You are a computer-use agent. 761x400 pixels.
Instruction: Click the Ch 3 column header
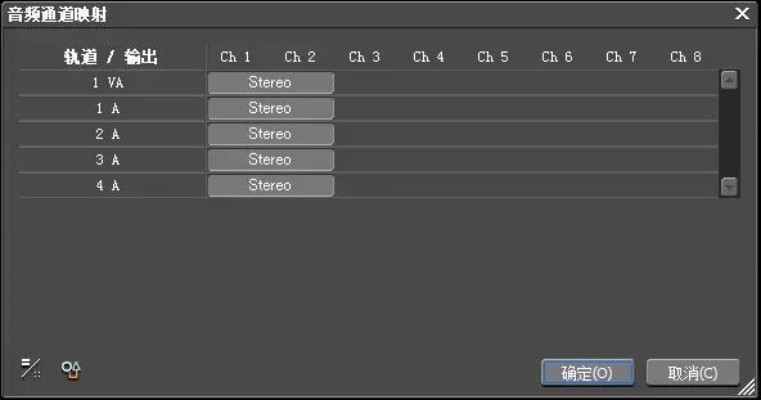[x=364, y=57]
